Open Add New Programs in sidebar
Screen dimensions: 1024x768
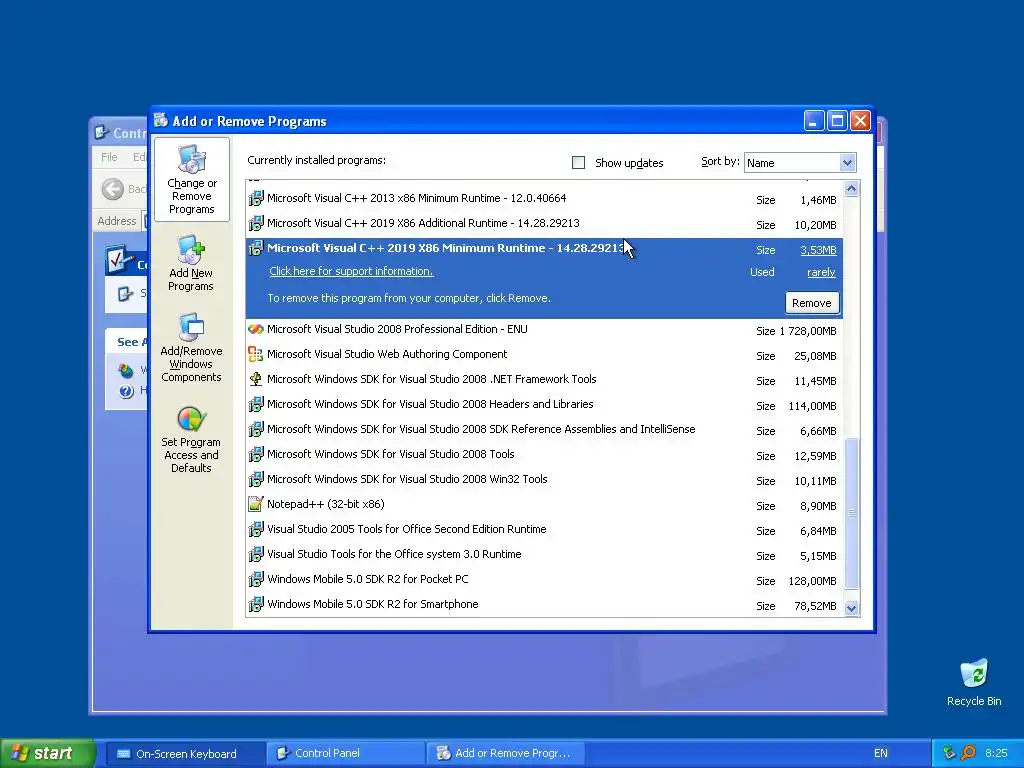[191, 264]
